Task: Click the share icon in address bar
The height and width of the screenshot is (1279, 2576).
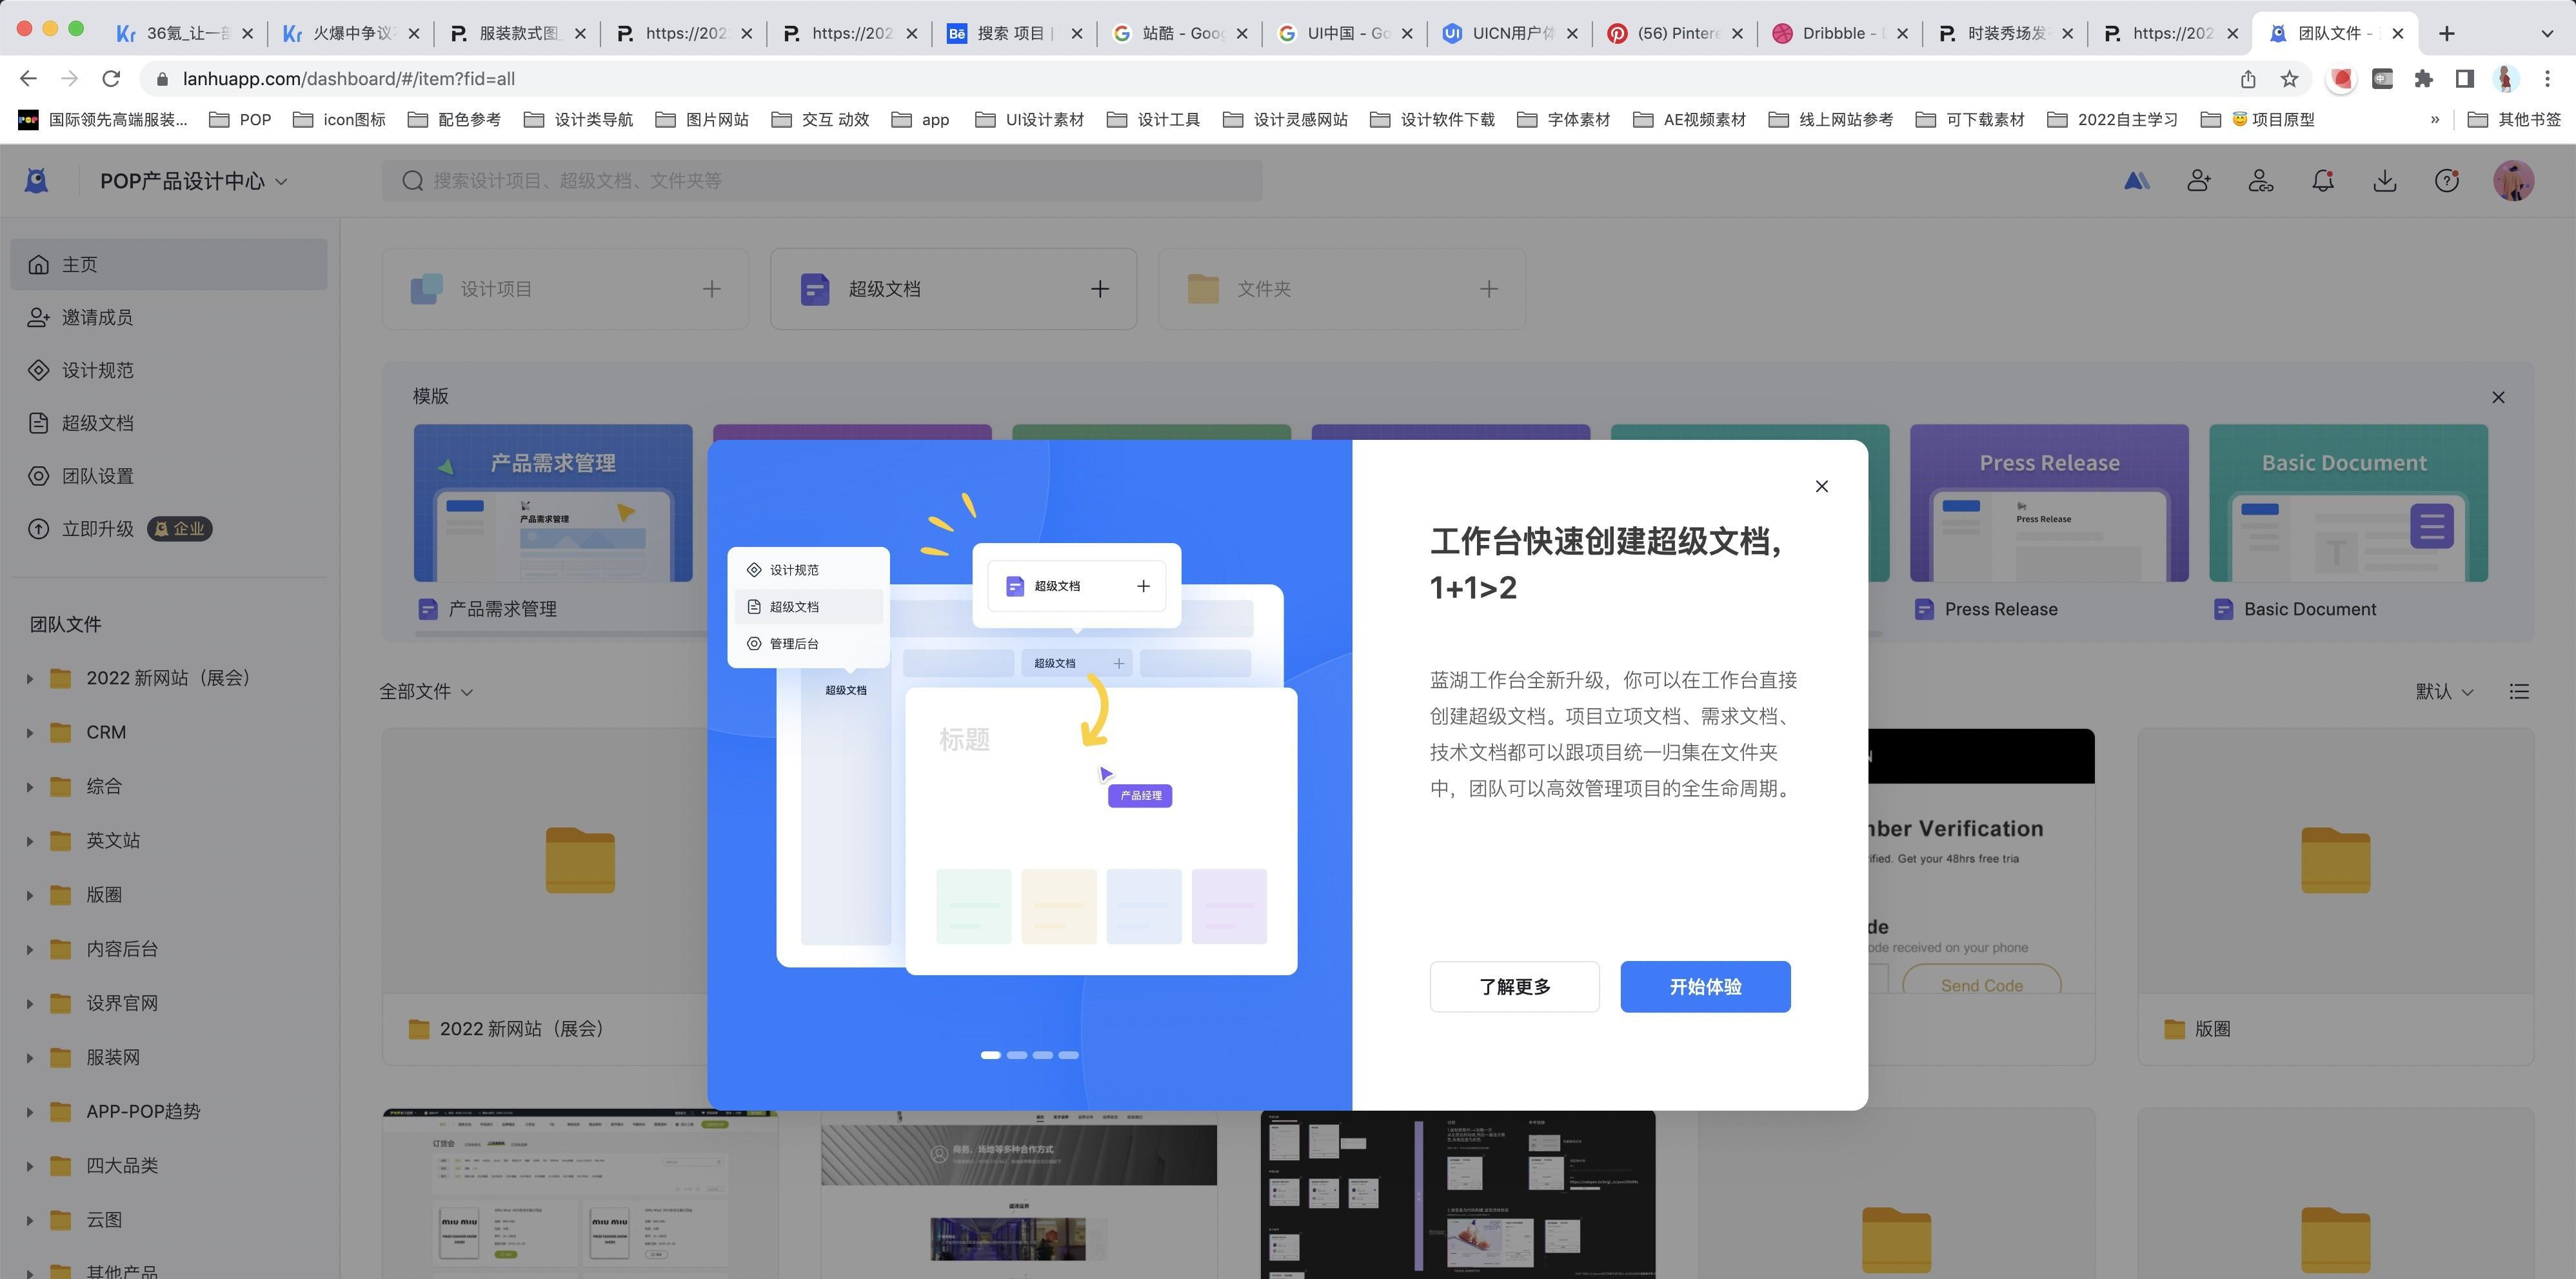Action: pyautogui.click(x=2248, y=79)
